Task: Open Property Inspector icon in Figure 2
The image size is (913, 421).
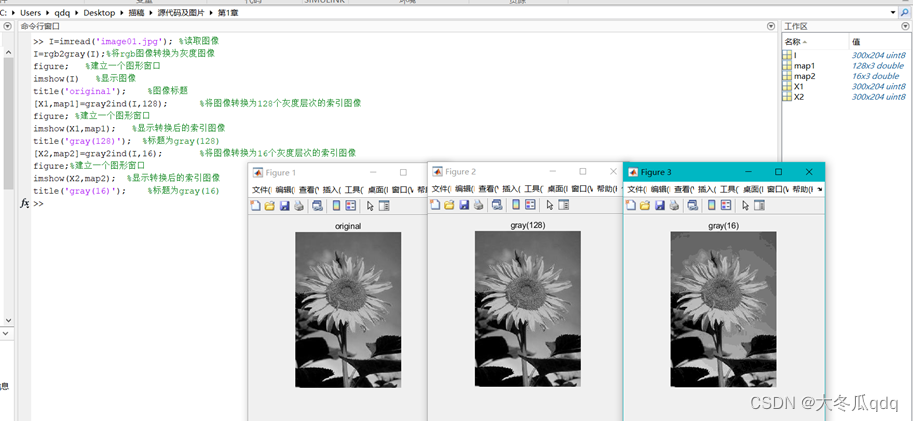Action: click(564, 204)
